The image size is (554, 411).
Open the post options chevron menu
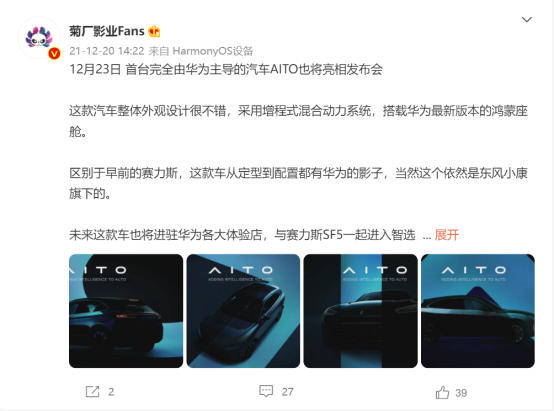click(x=527, y=19)
